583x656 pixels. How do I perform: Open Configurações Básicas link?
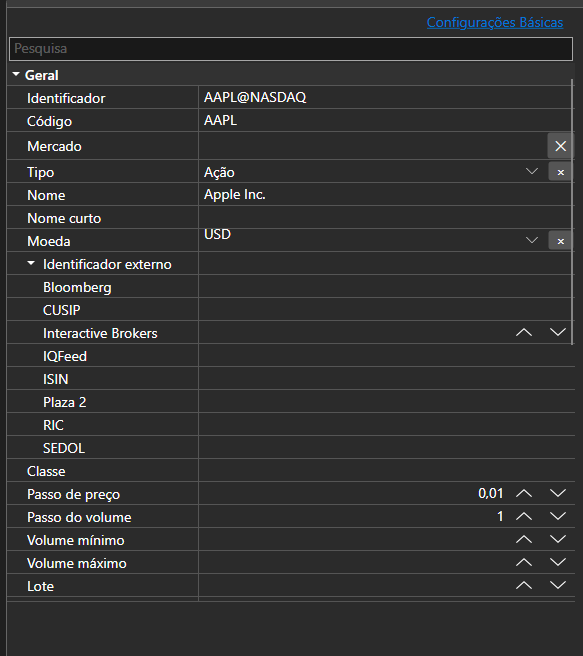pyautogui.click(x=495, y=22)
